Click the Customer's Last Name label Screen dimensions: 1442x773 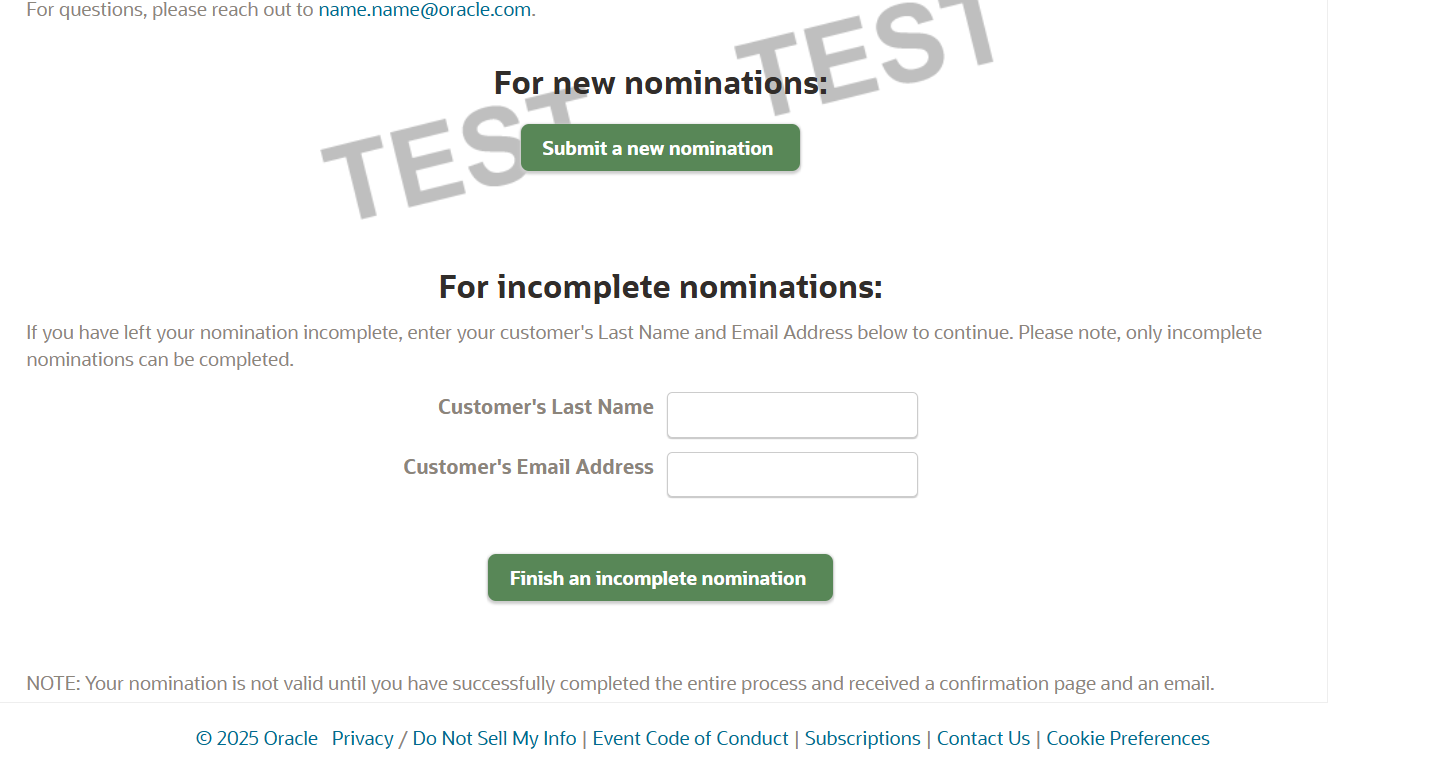(545, 408)
